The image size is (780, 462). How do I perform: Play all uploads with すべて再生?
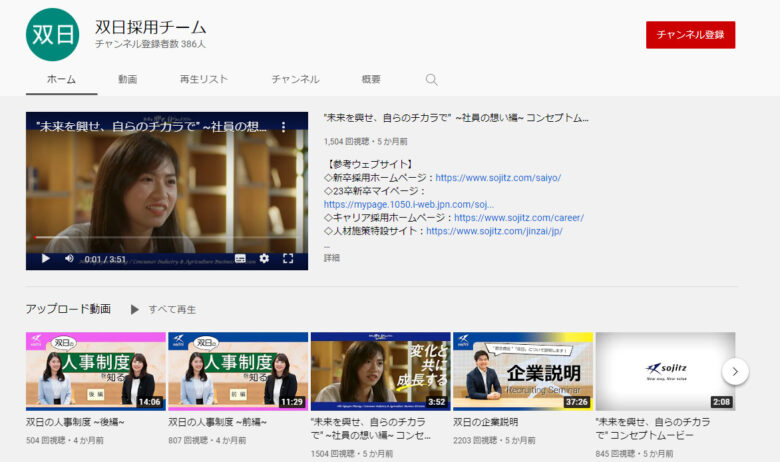click(x=164, y=309)
